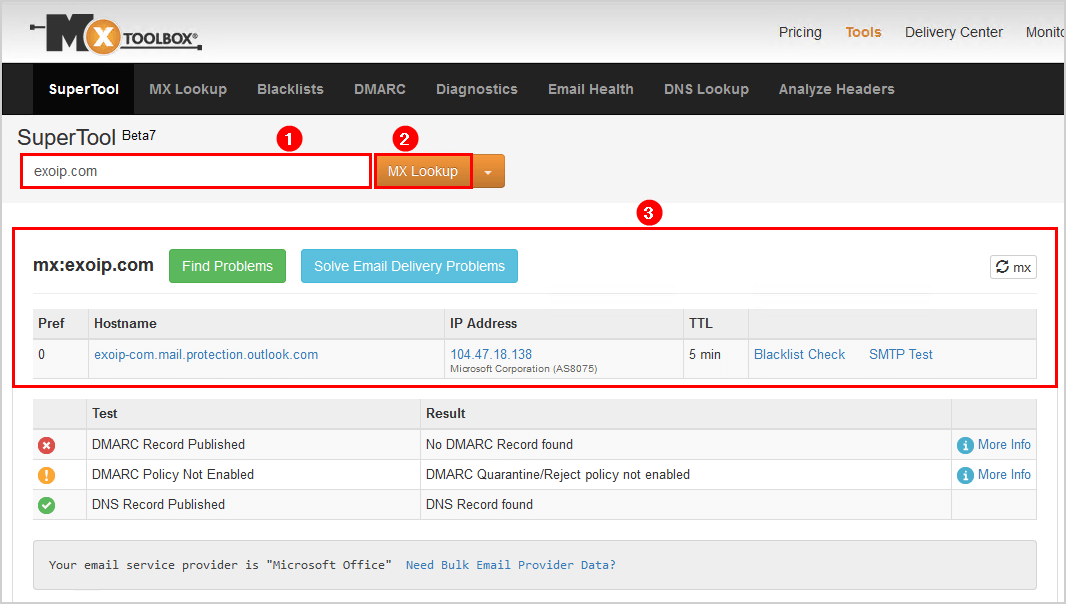Open the Delivery Center link

pos(954,32)
